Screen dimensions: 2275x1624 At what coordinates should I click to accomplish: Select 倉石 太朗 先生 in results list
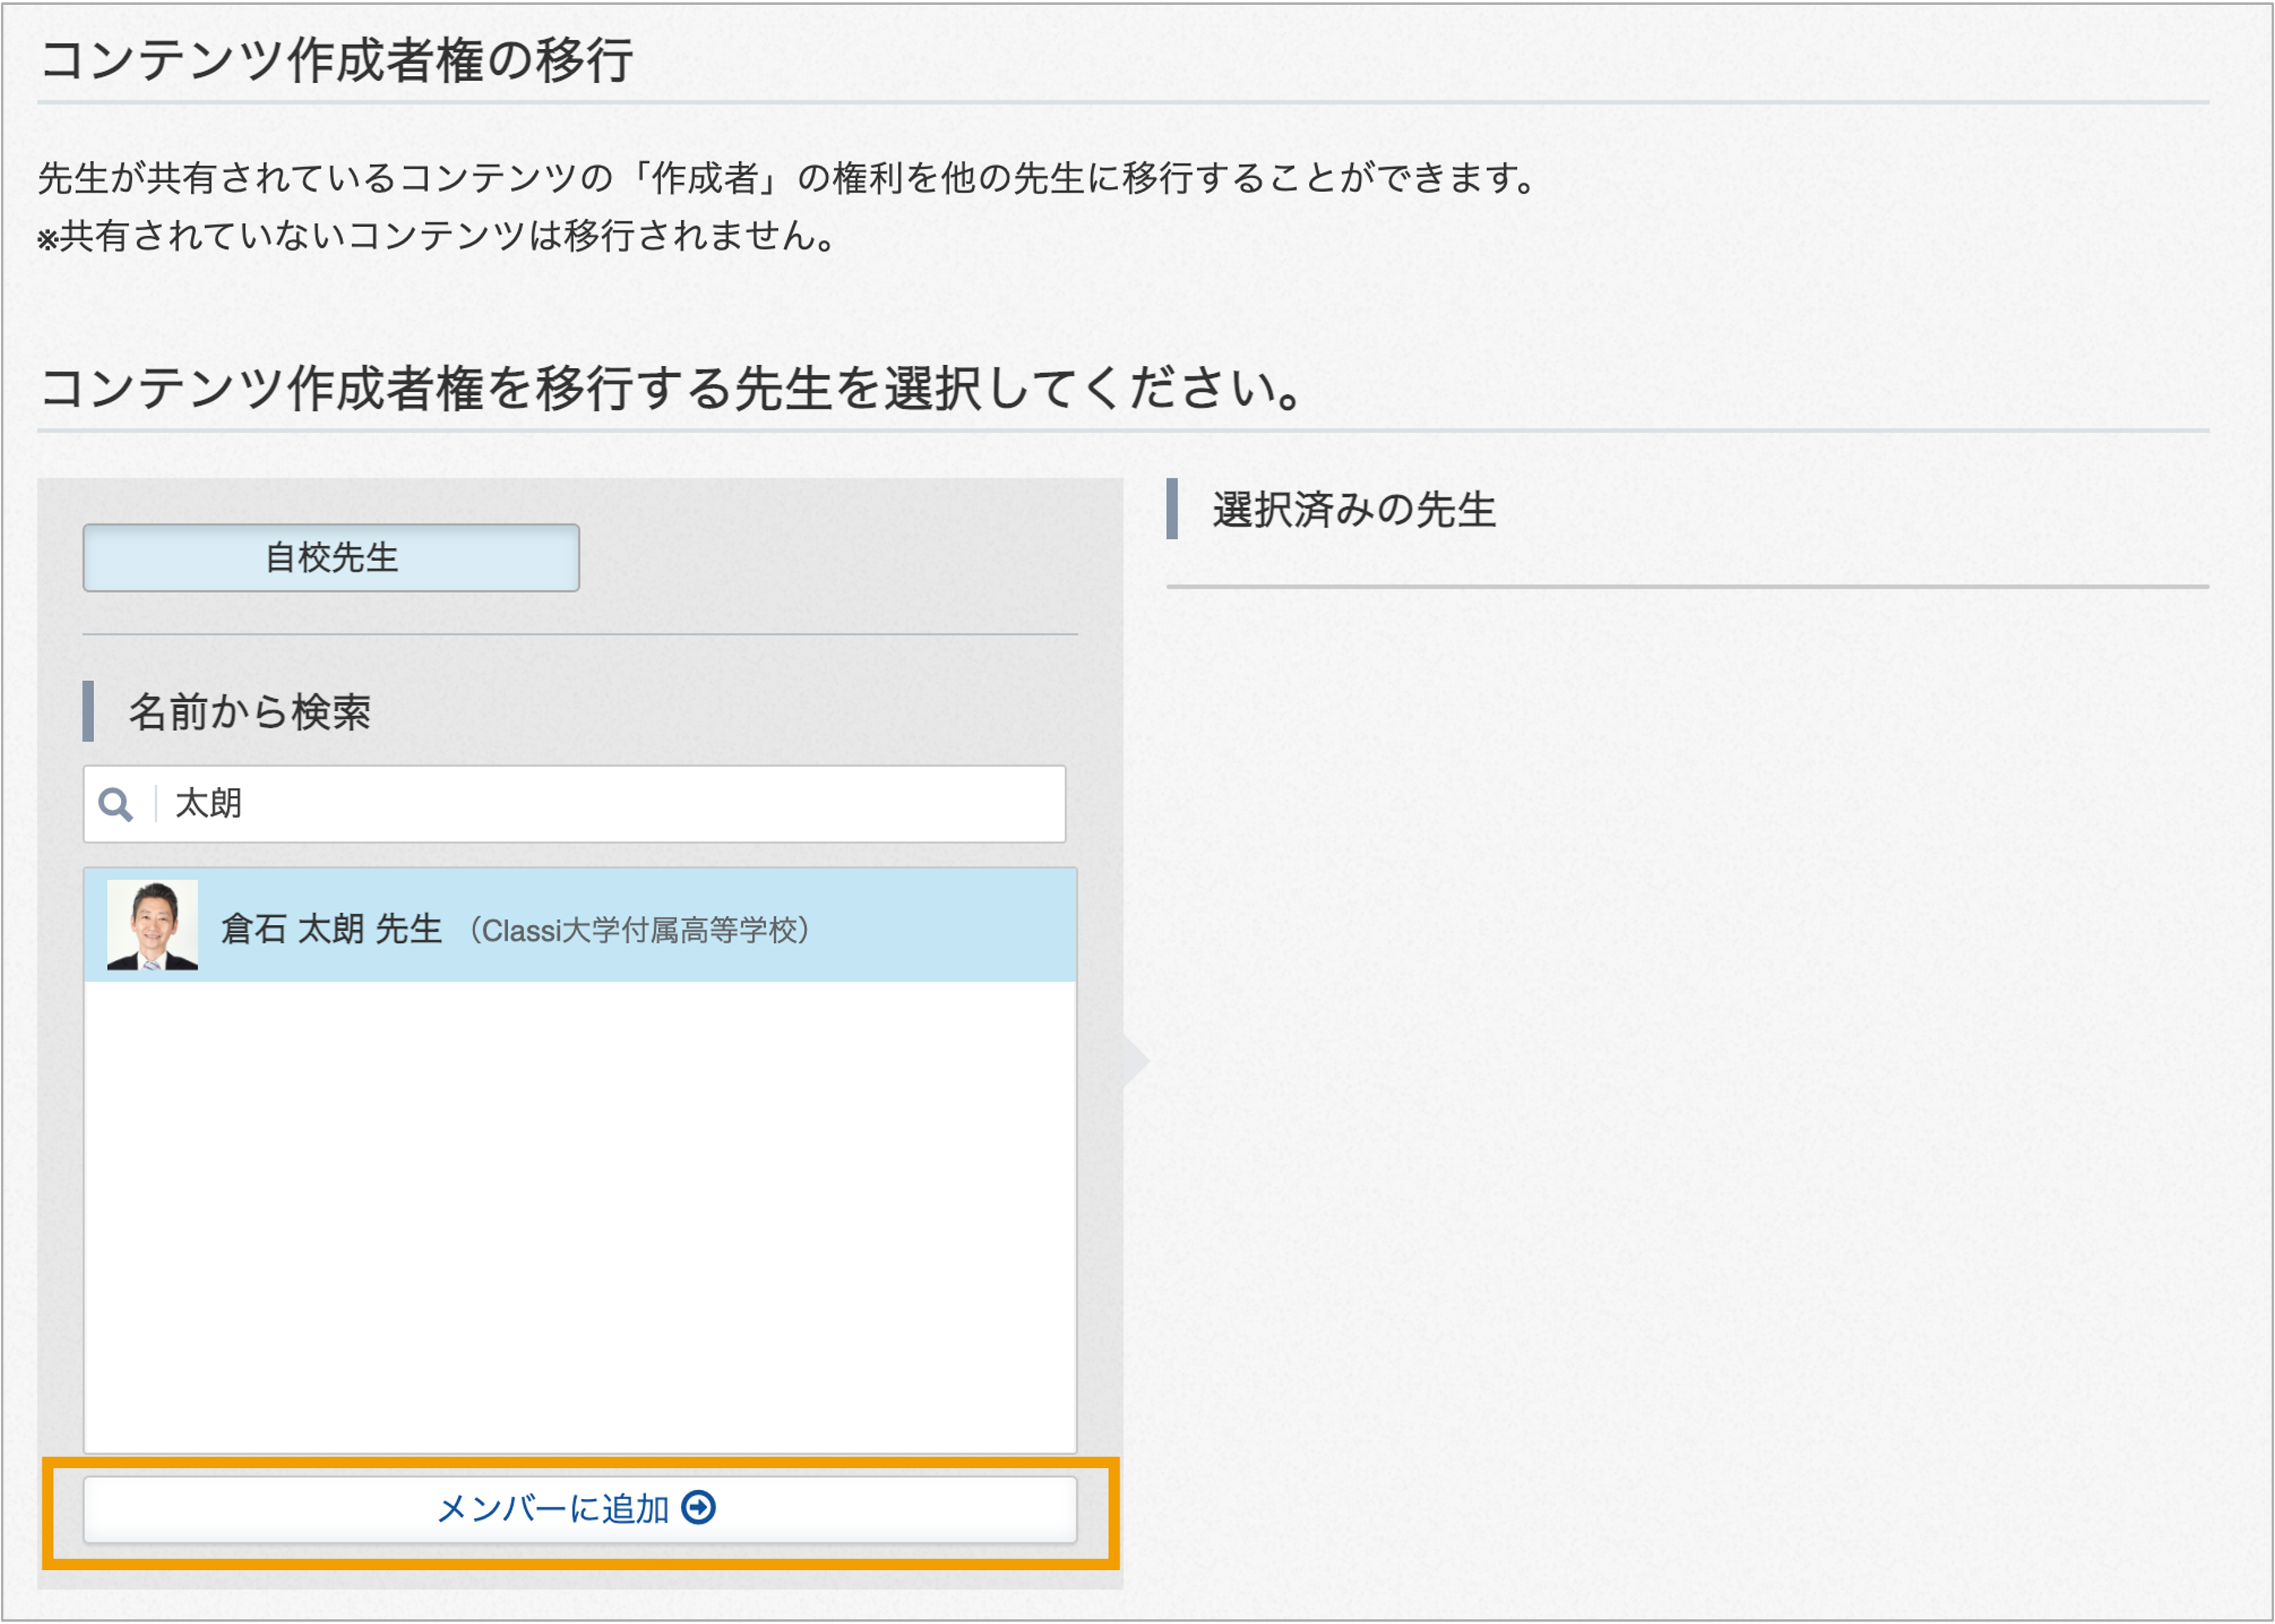point(580,925)
